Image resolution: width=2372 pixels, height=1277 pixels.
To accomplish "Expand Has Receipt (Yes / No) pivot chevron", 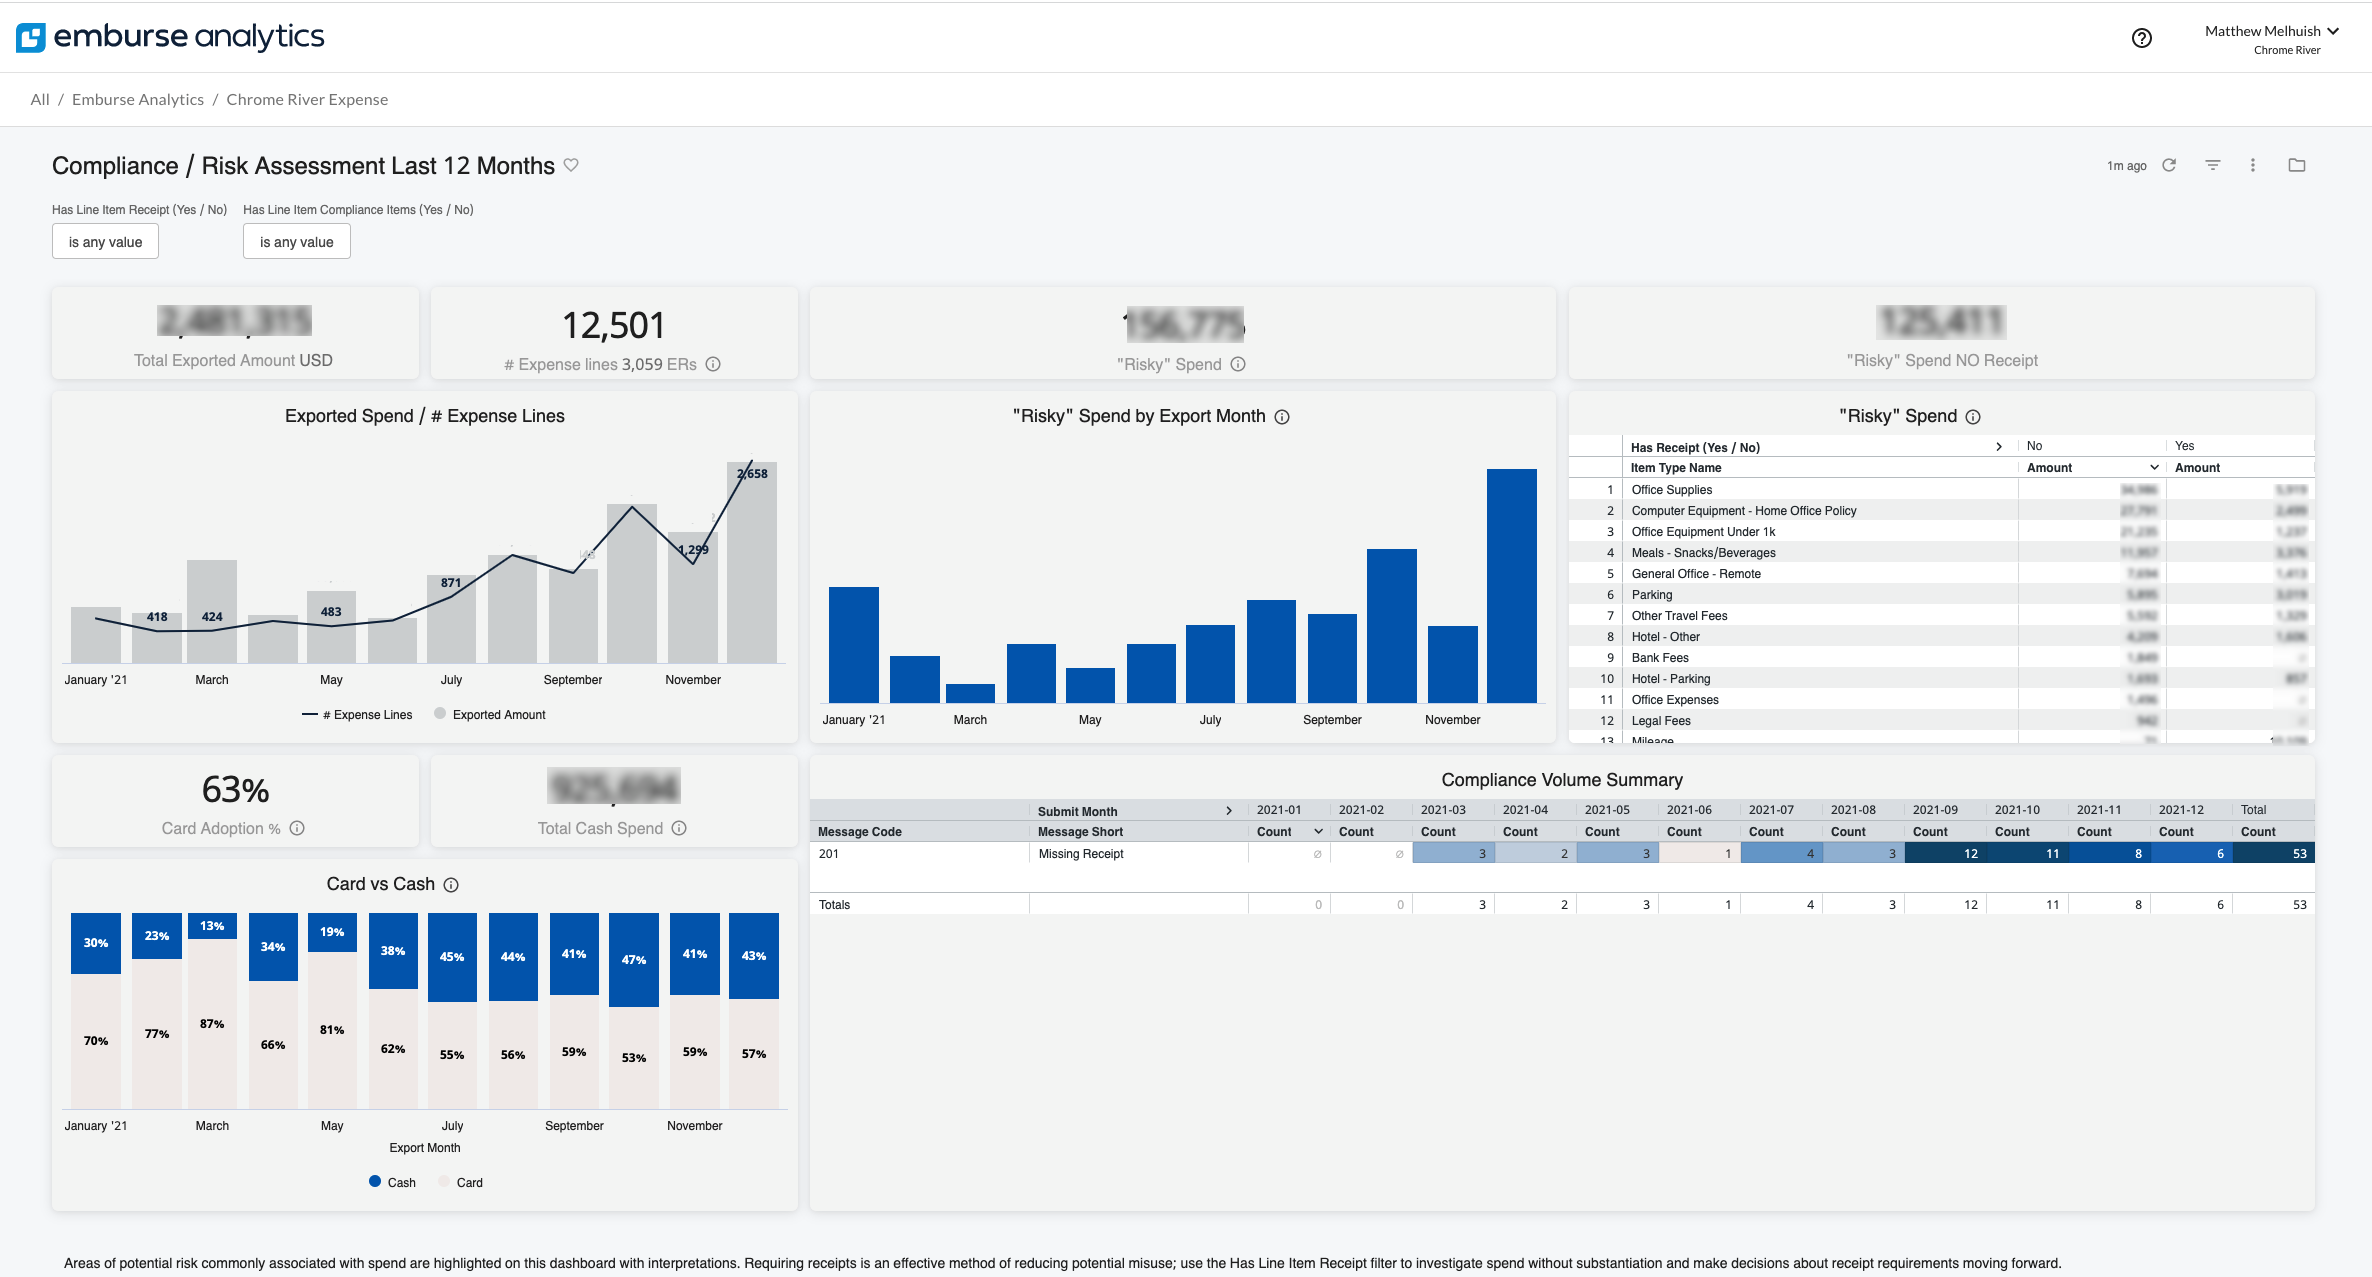I will (1998, 447).
